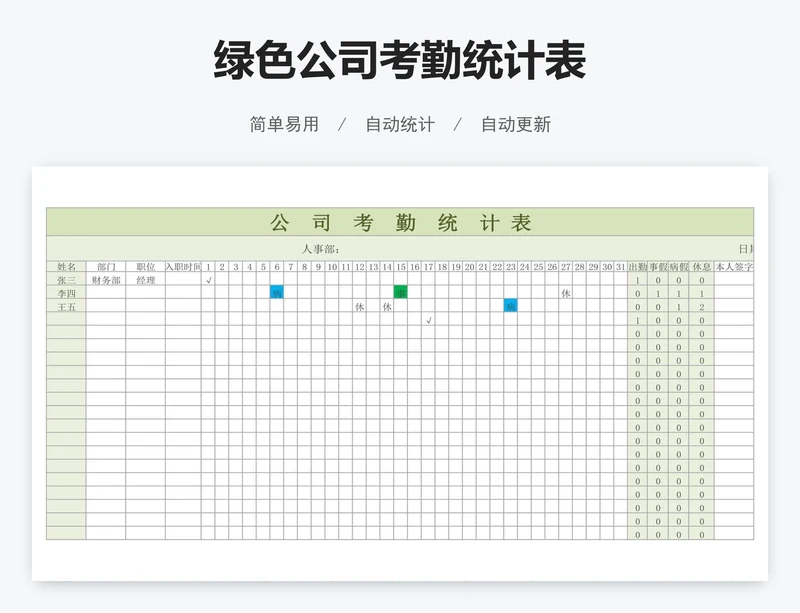
Task: Click 休 cell on day 12 for 王五
Action: (359, 307)
